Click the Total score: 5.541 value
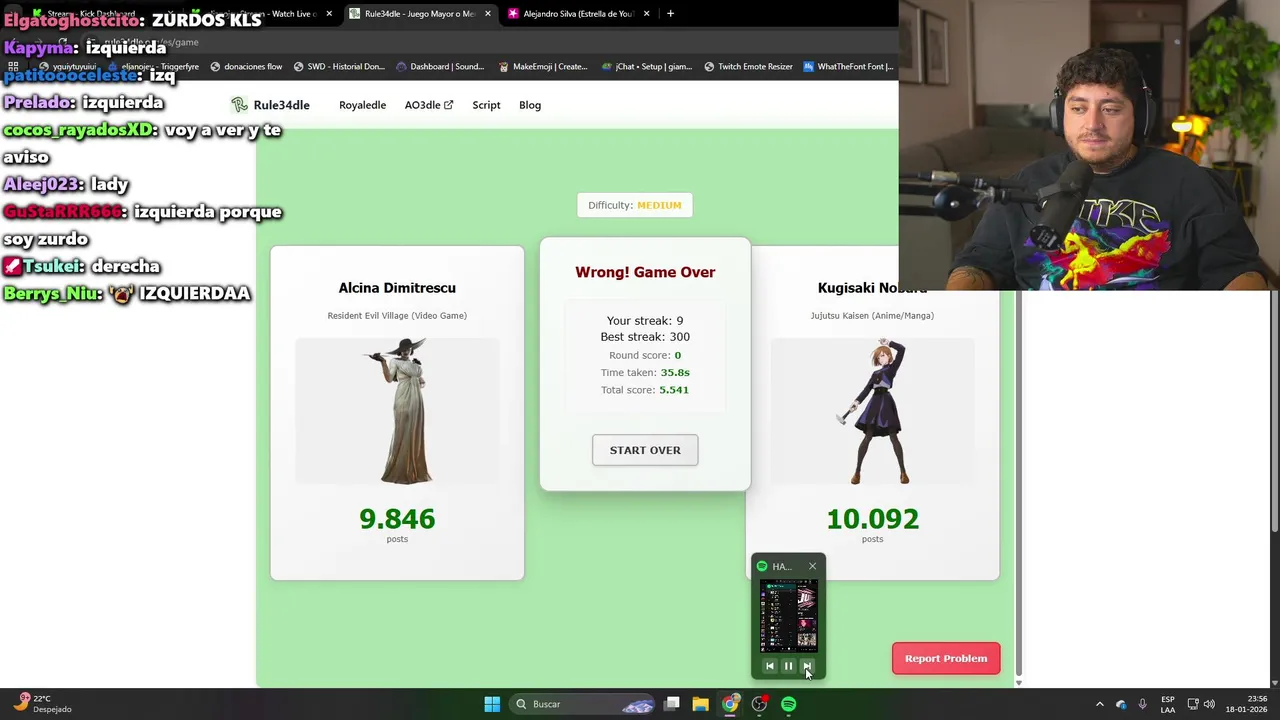 [674, 390]
